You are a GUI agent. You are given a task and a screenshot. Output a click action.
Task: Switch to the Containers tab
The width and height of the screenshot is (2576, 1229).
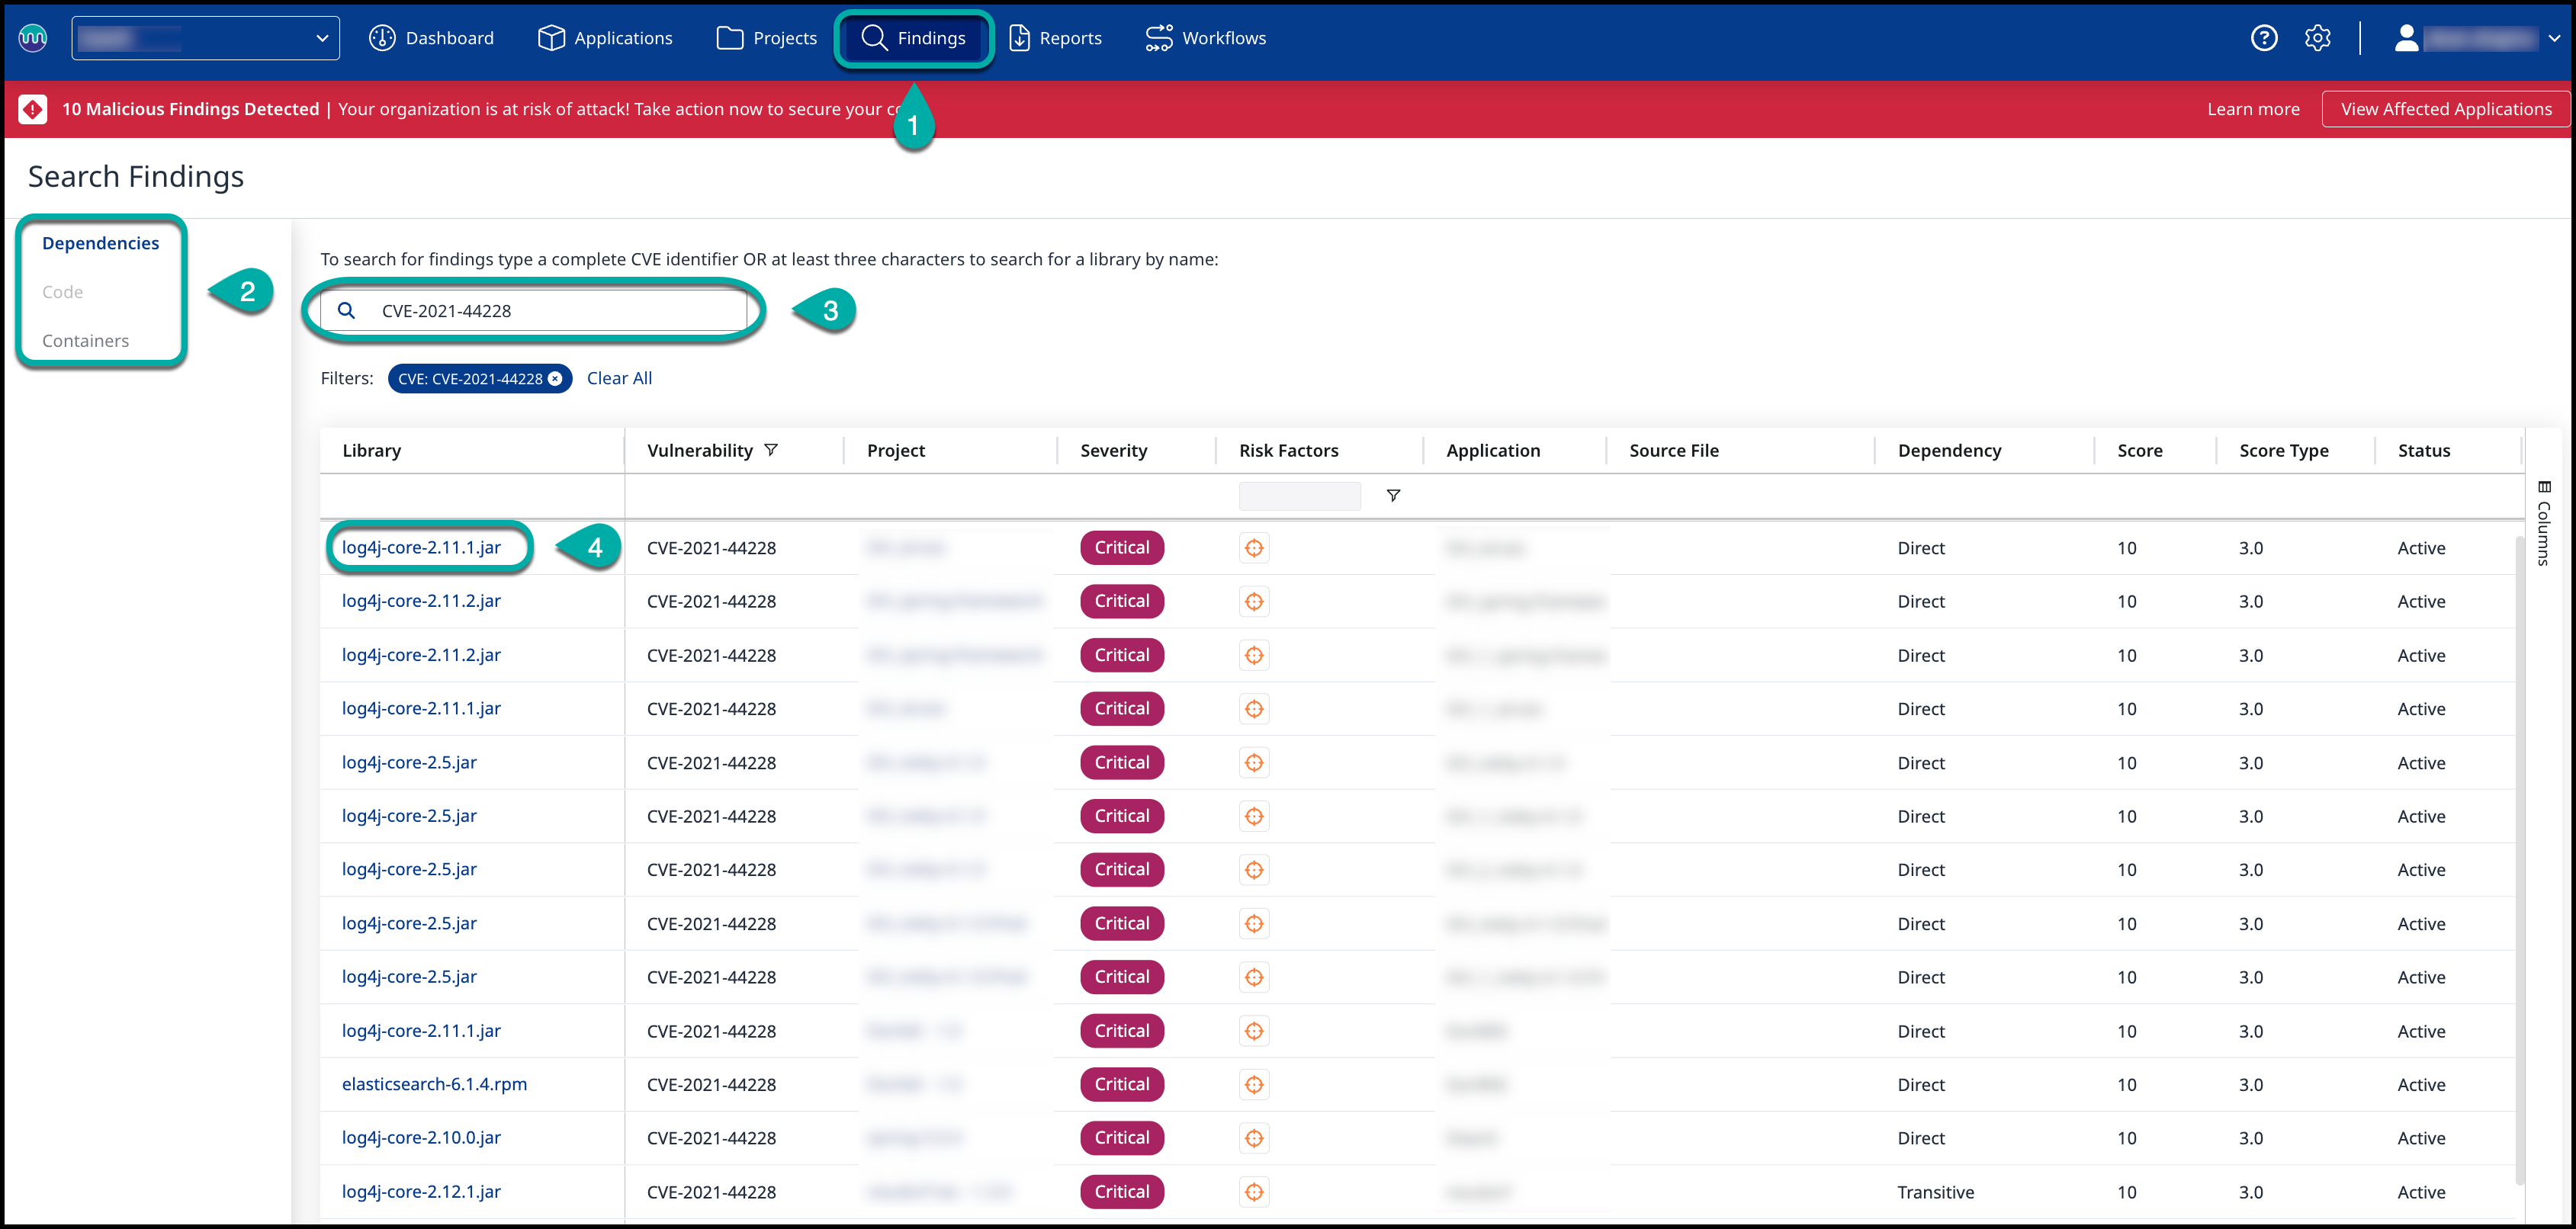click(x=85, y=341)
